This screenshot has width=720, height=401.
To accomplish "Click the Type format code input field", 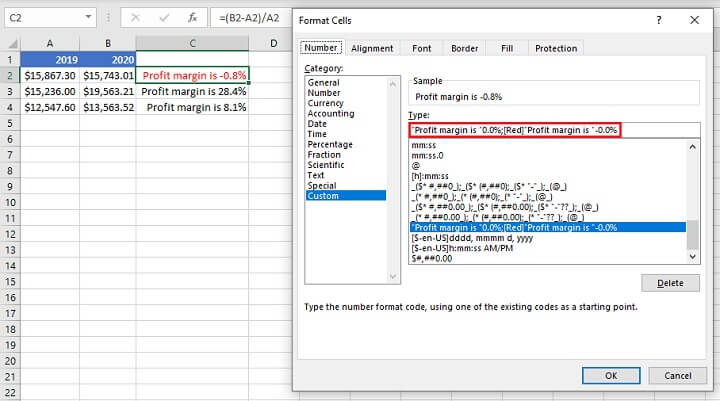I will (x=515, y=130).
